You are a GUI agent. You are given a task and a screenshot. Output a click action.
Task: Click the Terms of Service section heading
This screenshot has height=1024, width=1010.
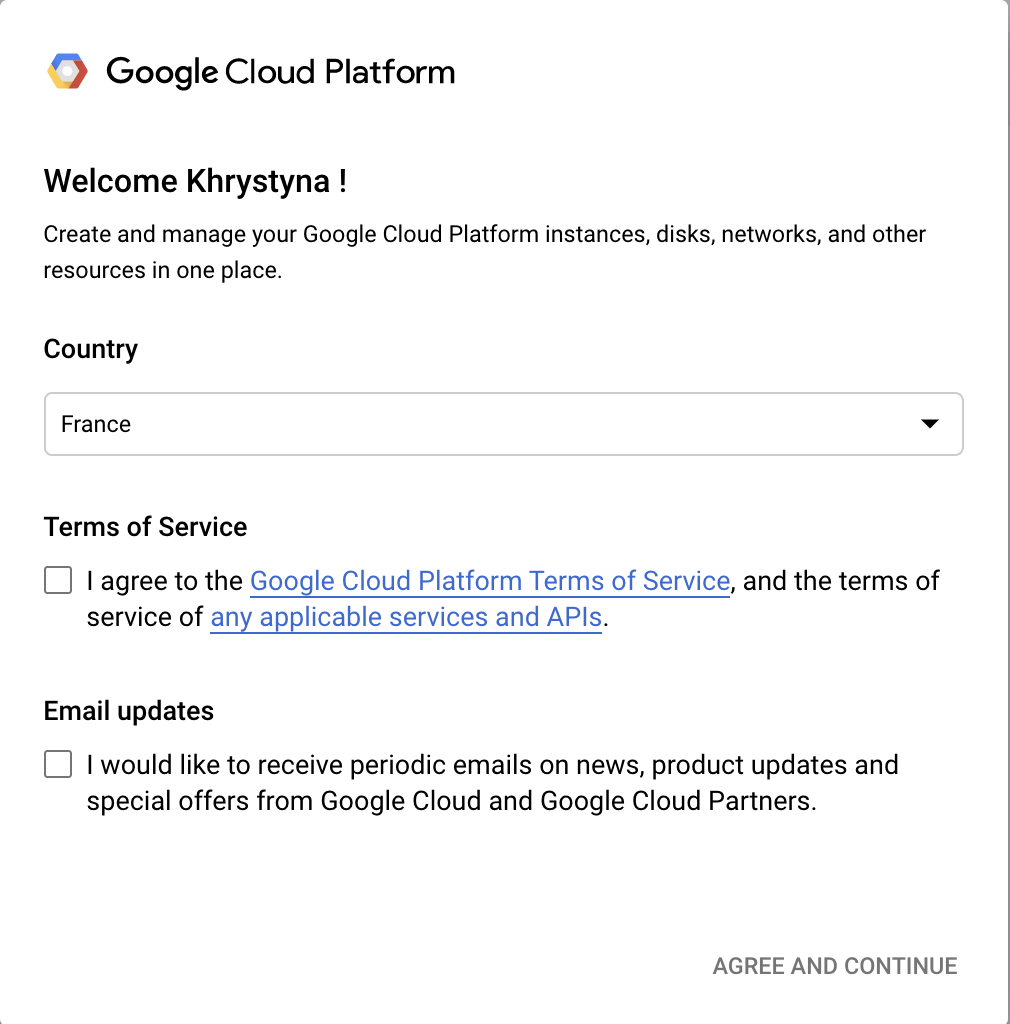(145, 527)
